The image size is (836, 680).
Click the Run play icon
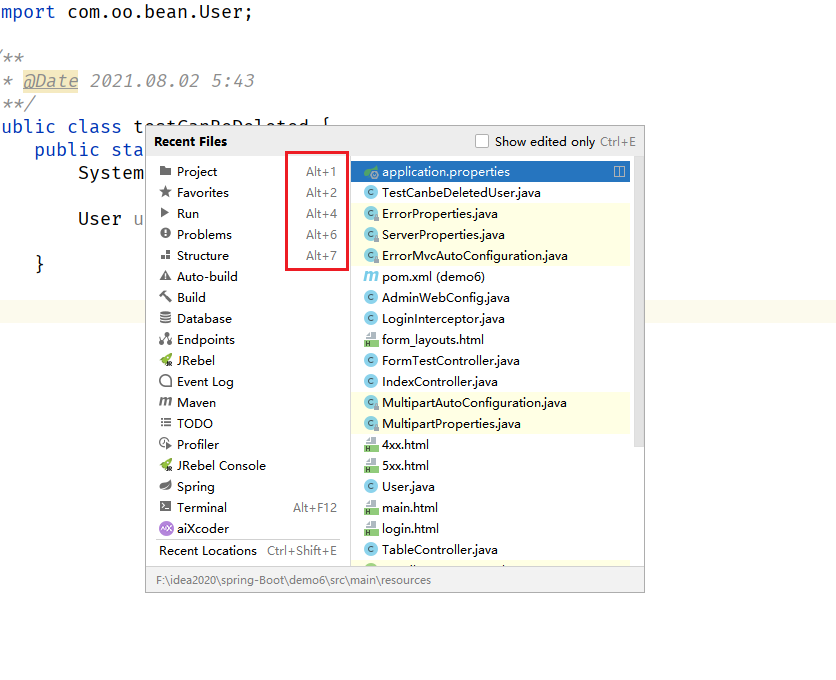coord(166,213)
